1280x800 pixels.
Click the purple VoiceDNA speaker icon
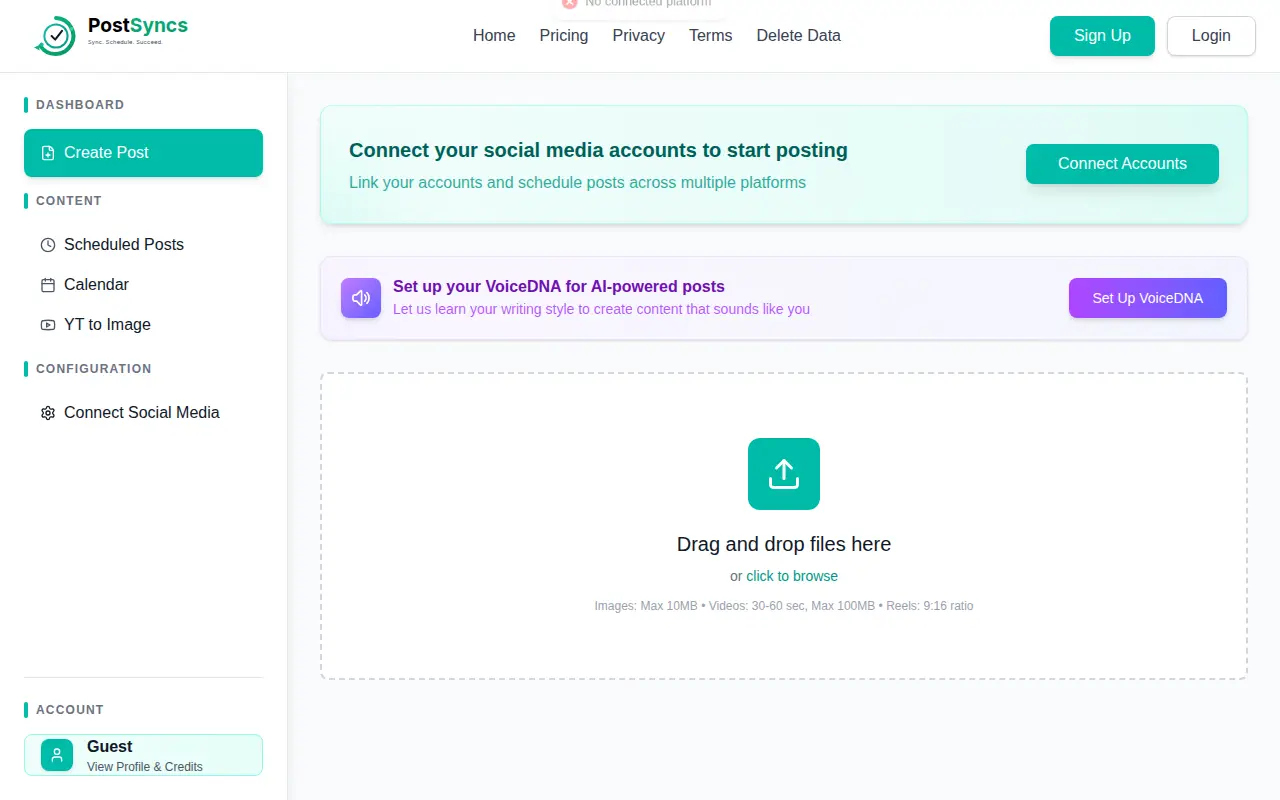click(x=361, y=298)
